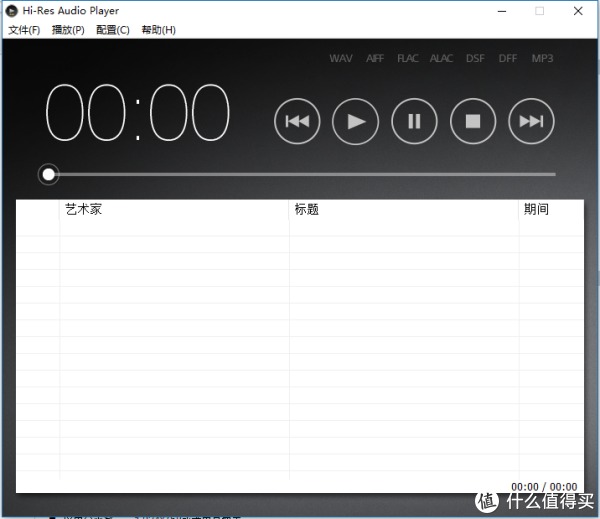Skip to the previous track
The image size is (600, 519).
(x=297, y=121)
